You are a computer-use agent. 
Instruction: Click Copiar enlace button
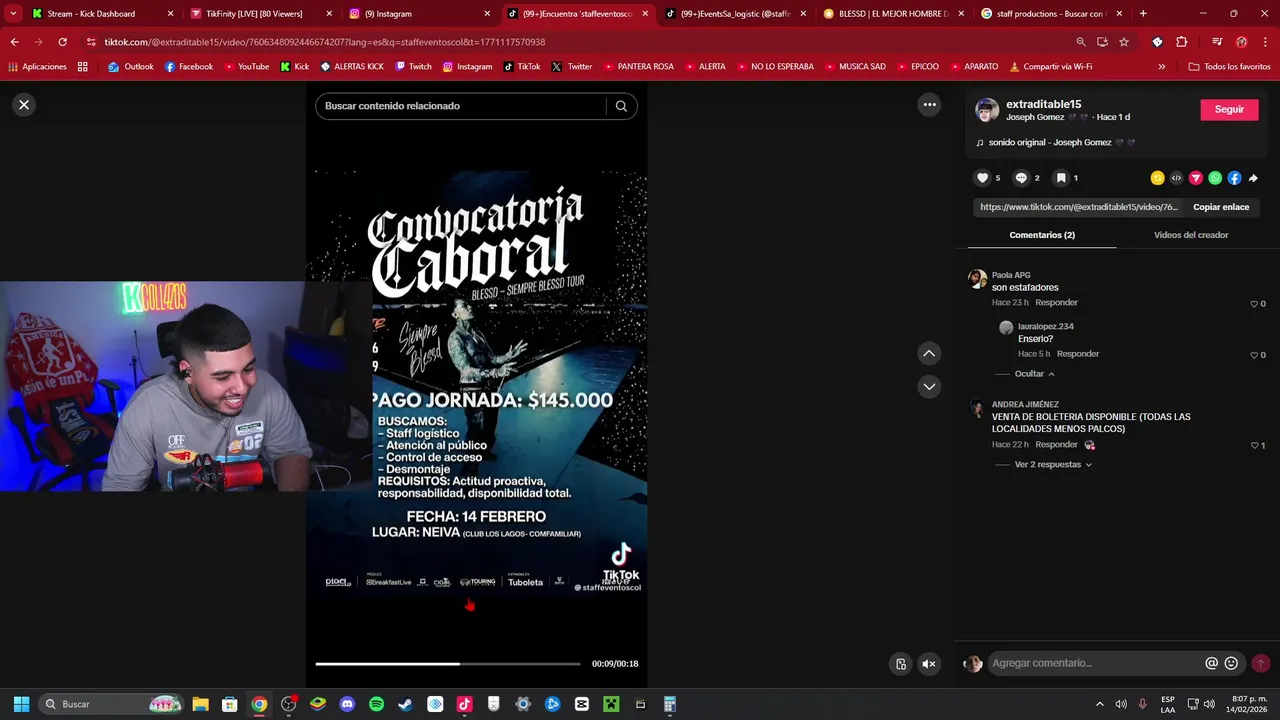pyautogui.click(x=1221, y=207)
